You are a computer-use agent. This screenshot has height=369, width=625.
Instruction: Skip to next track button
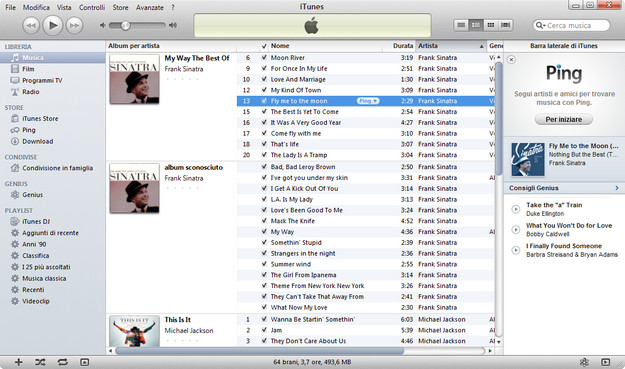click(x=74, y=26)
